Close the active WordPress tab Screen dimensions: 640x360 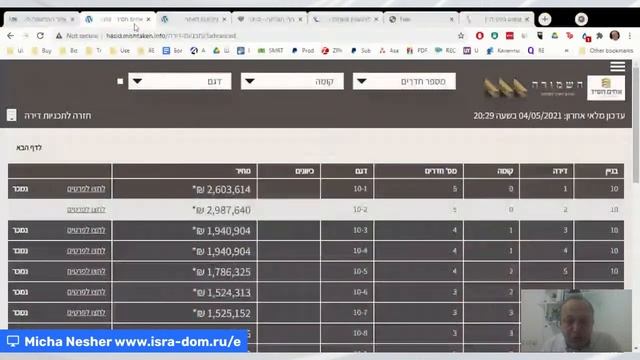149,19
